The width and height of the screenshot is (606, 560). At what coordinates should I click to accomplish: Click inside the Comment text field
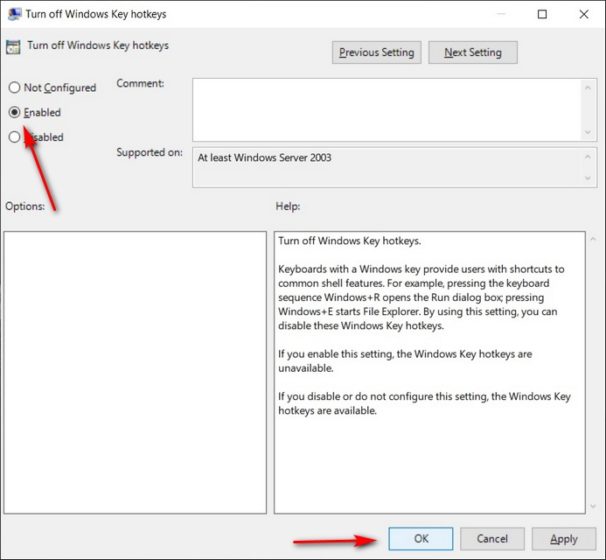pos(385,109)
